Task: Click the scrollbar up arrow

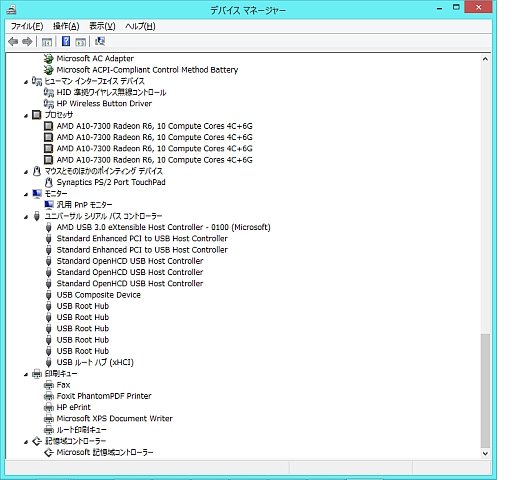Action: tap(485, 59)
